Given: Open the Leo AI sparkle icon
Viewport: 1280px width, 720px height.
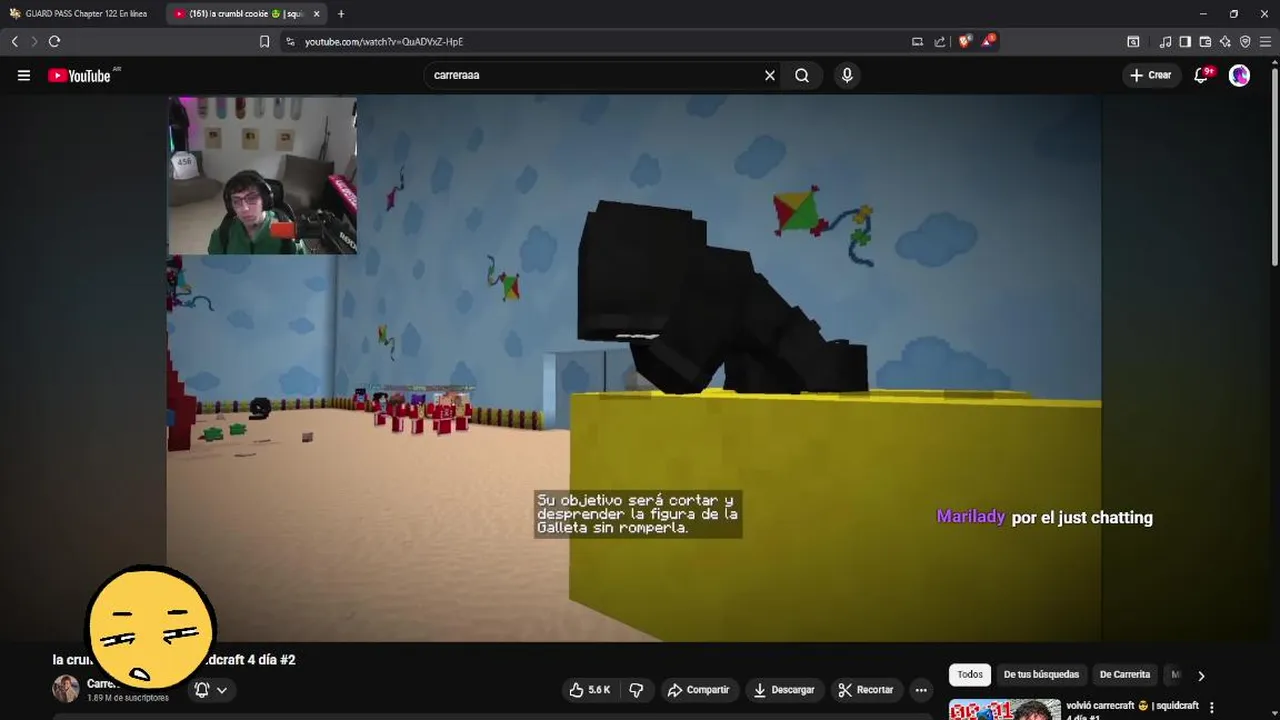Looking at the screenshot, I should (1225, 41).
